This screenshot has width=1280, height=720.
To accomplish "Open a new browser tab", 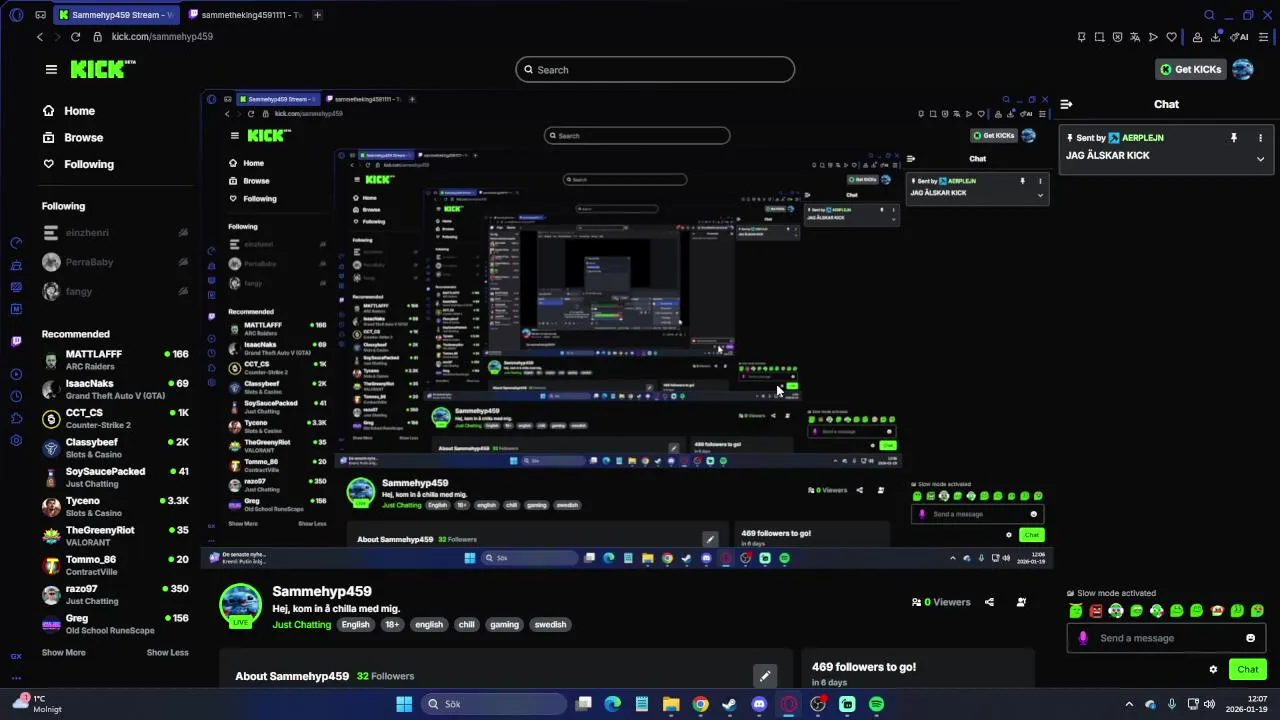I will click(x=317, y=15).
